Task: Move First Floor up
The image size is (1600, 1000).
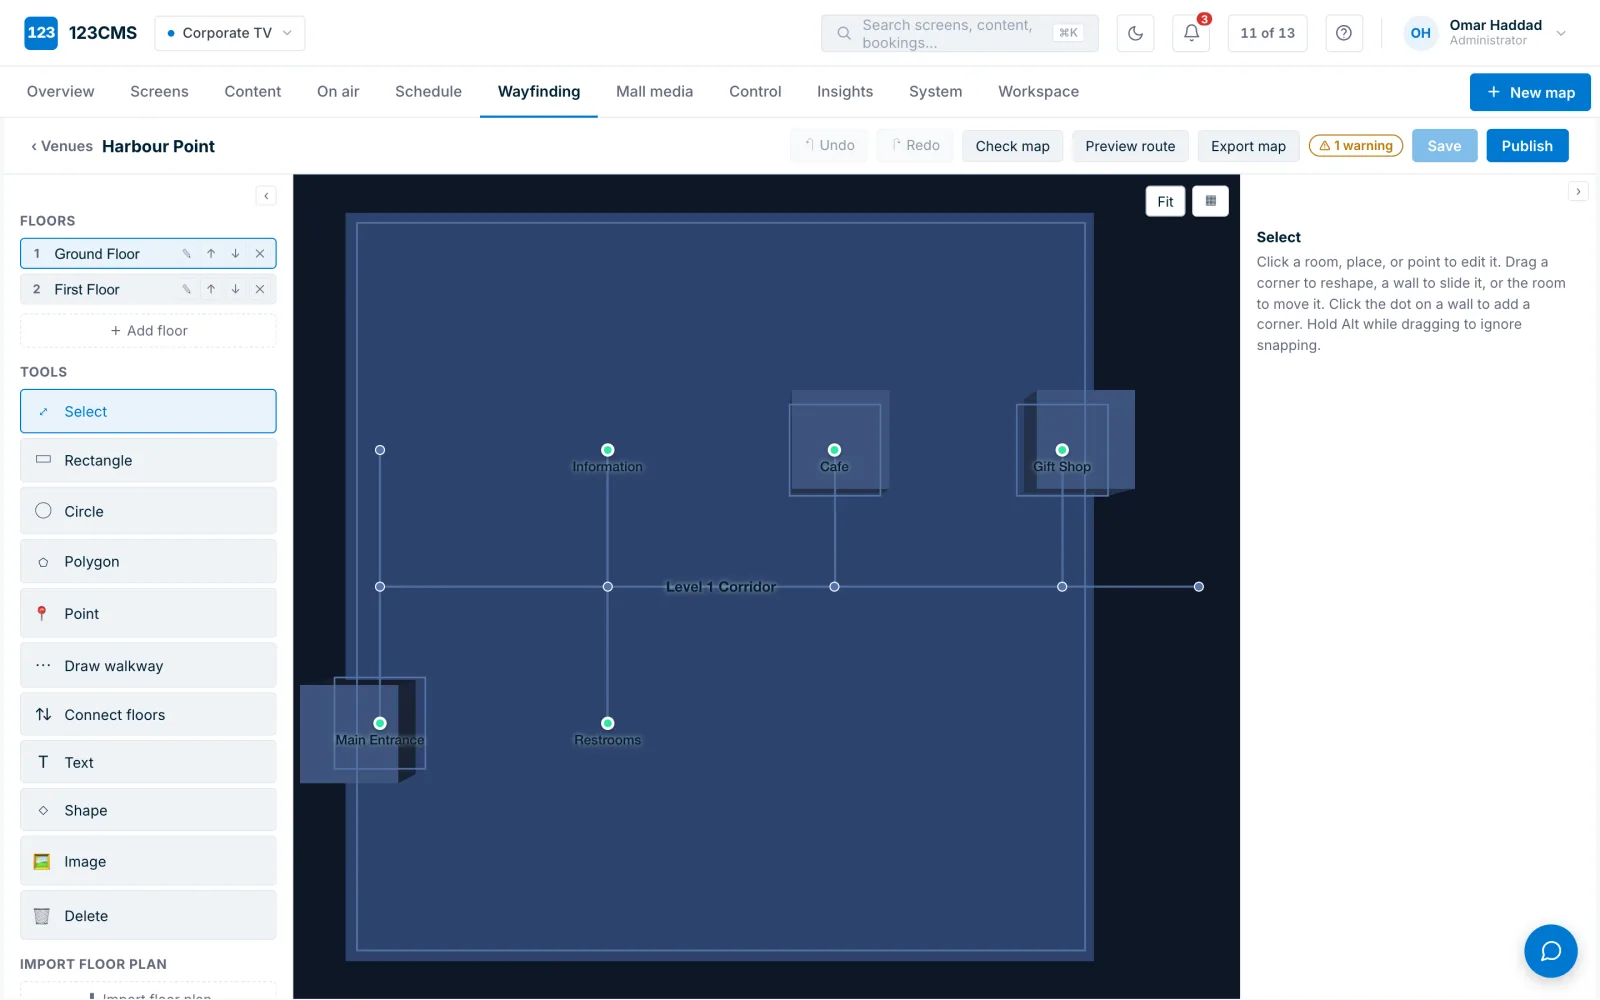Action: pyautogui.click(x=211, y=289)
